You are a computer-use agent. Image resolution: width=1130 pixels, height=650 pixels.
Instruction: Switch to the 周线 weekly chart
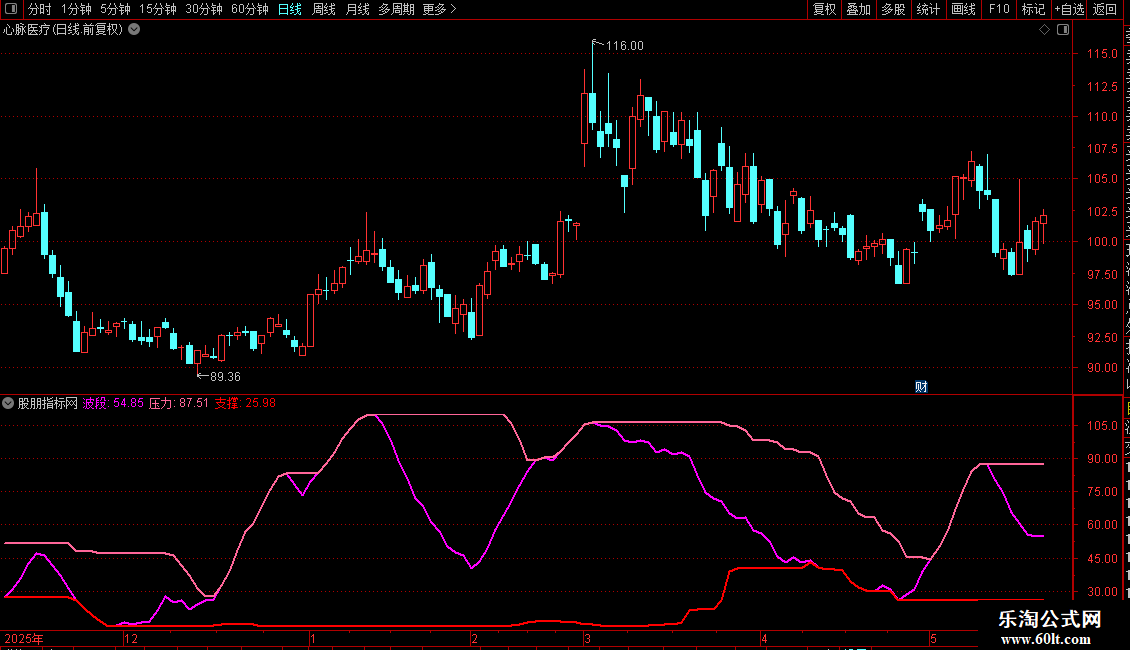324,9
